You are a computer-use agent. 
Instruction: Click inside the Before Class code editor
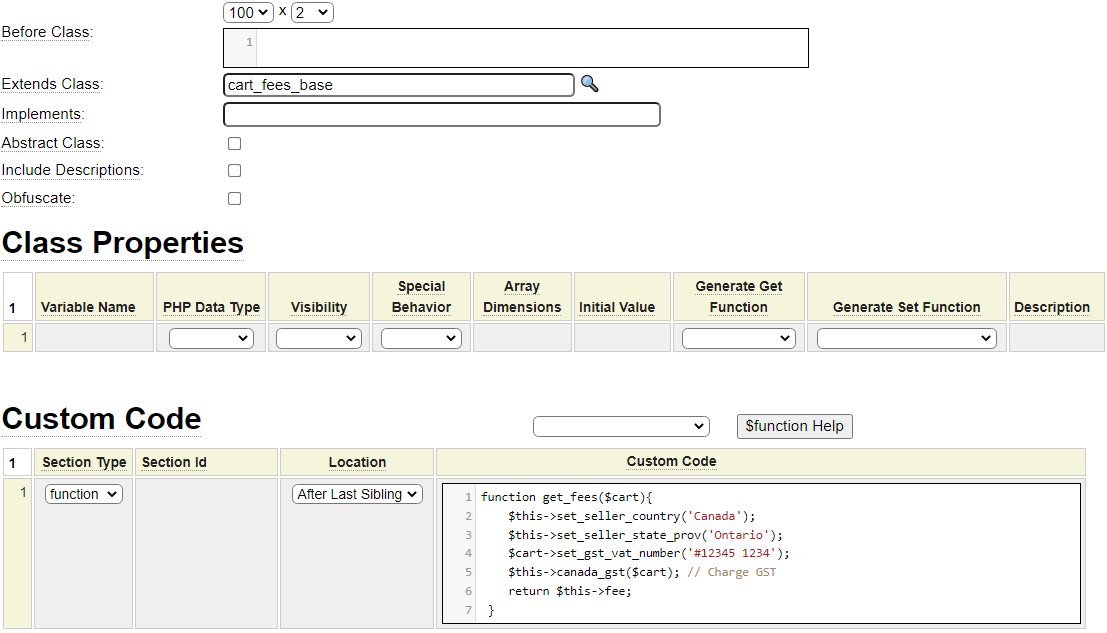click(530, 47)
